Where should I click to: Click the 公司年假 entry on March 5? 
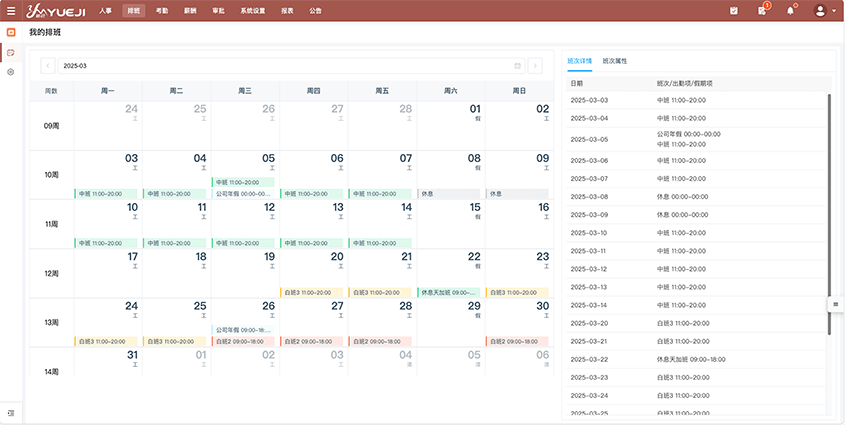[x=243, y=194]
